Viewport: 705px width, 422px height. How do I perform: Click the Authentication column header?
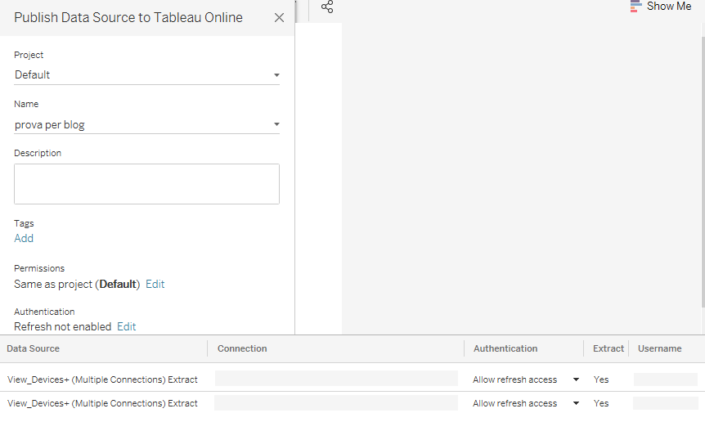(505, 348)
